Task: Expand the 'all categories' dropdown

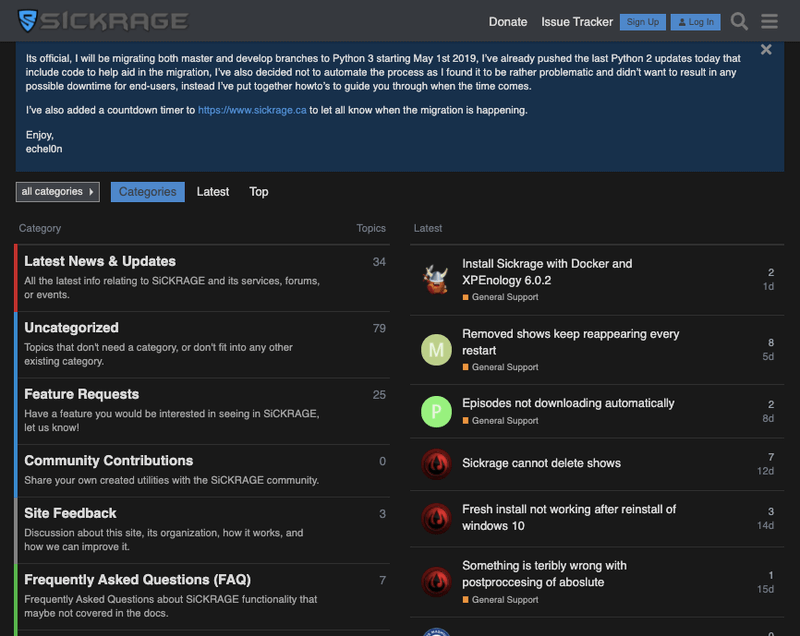Action: click(x=58, y=192)
